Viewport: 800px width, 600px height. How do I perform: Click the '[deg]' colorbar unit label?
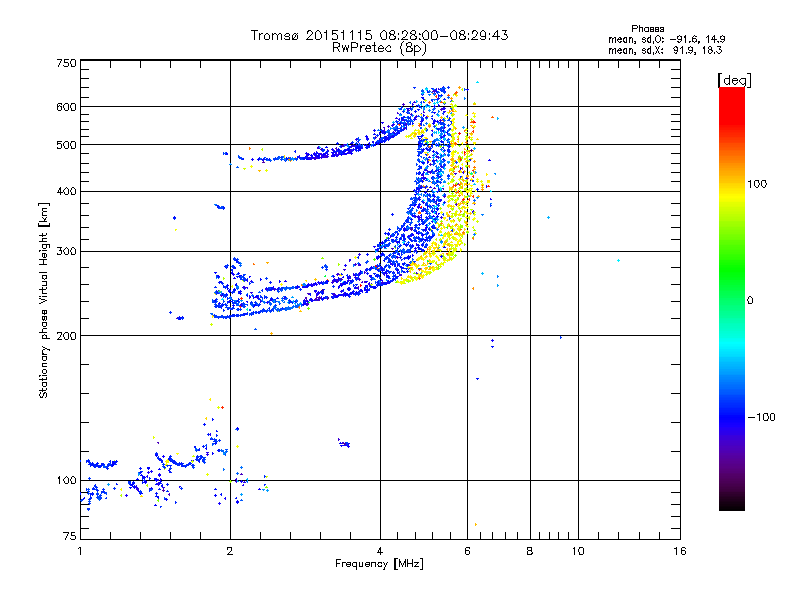[x=734, y=80]
